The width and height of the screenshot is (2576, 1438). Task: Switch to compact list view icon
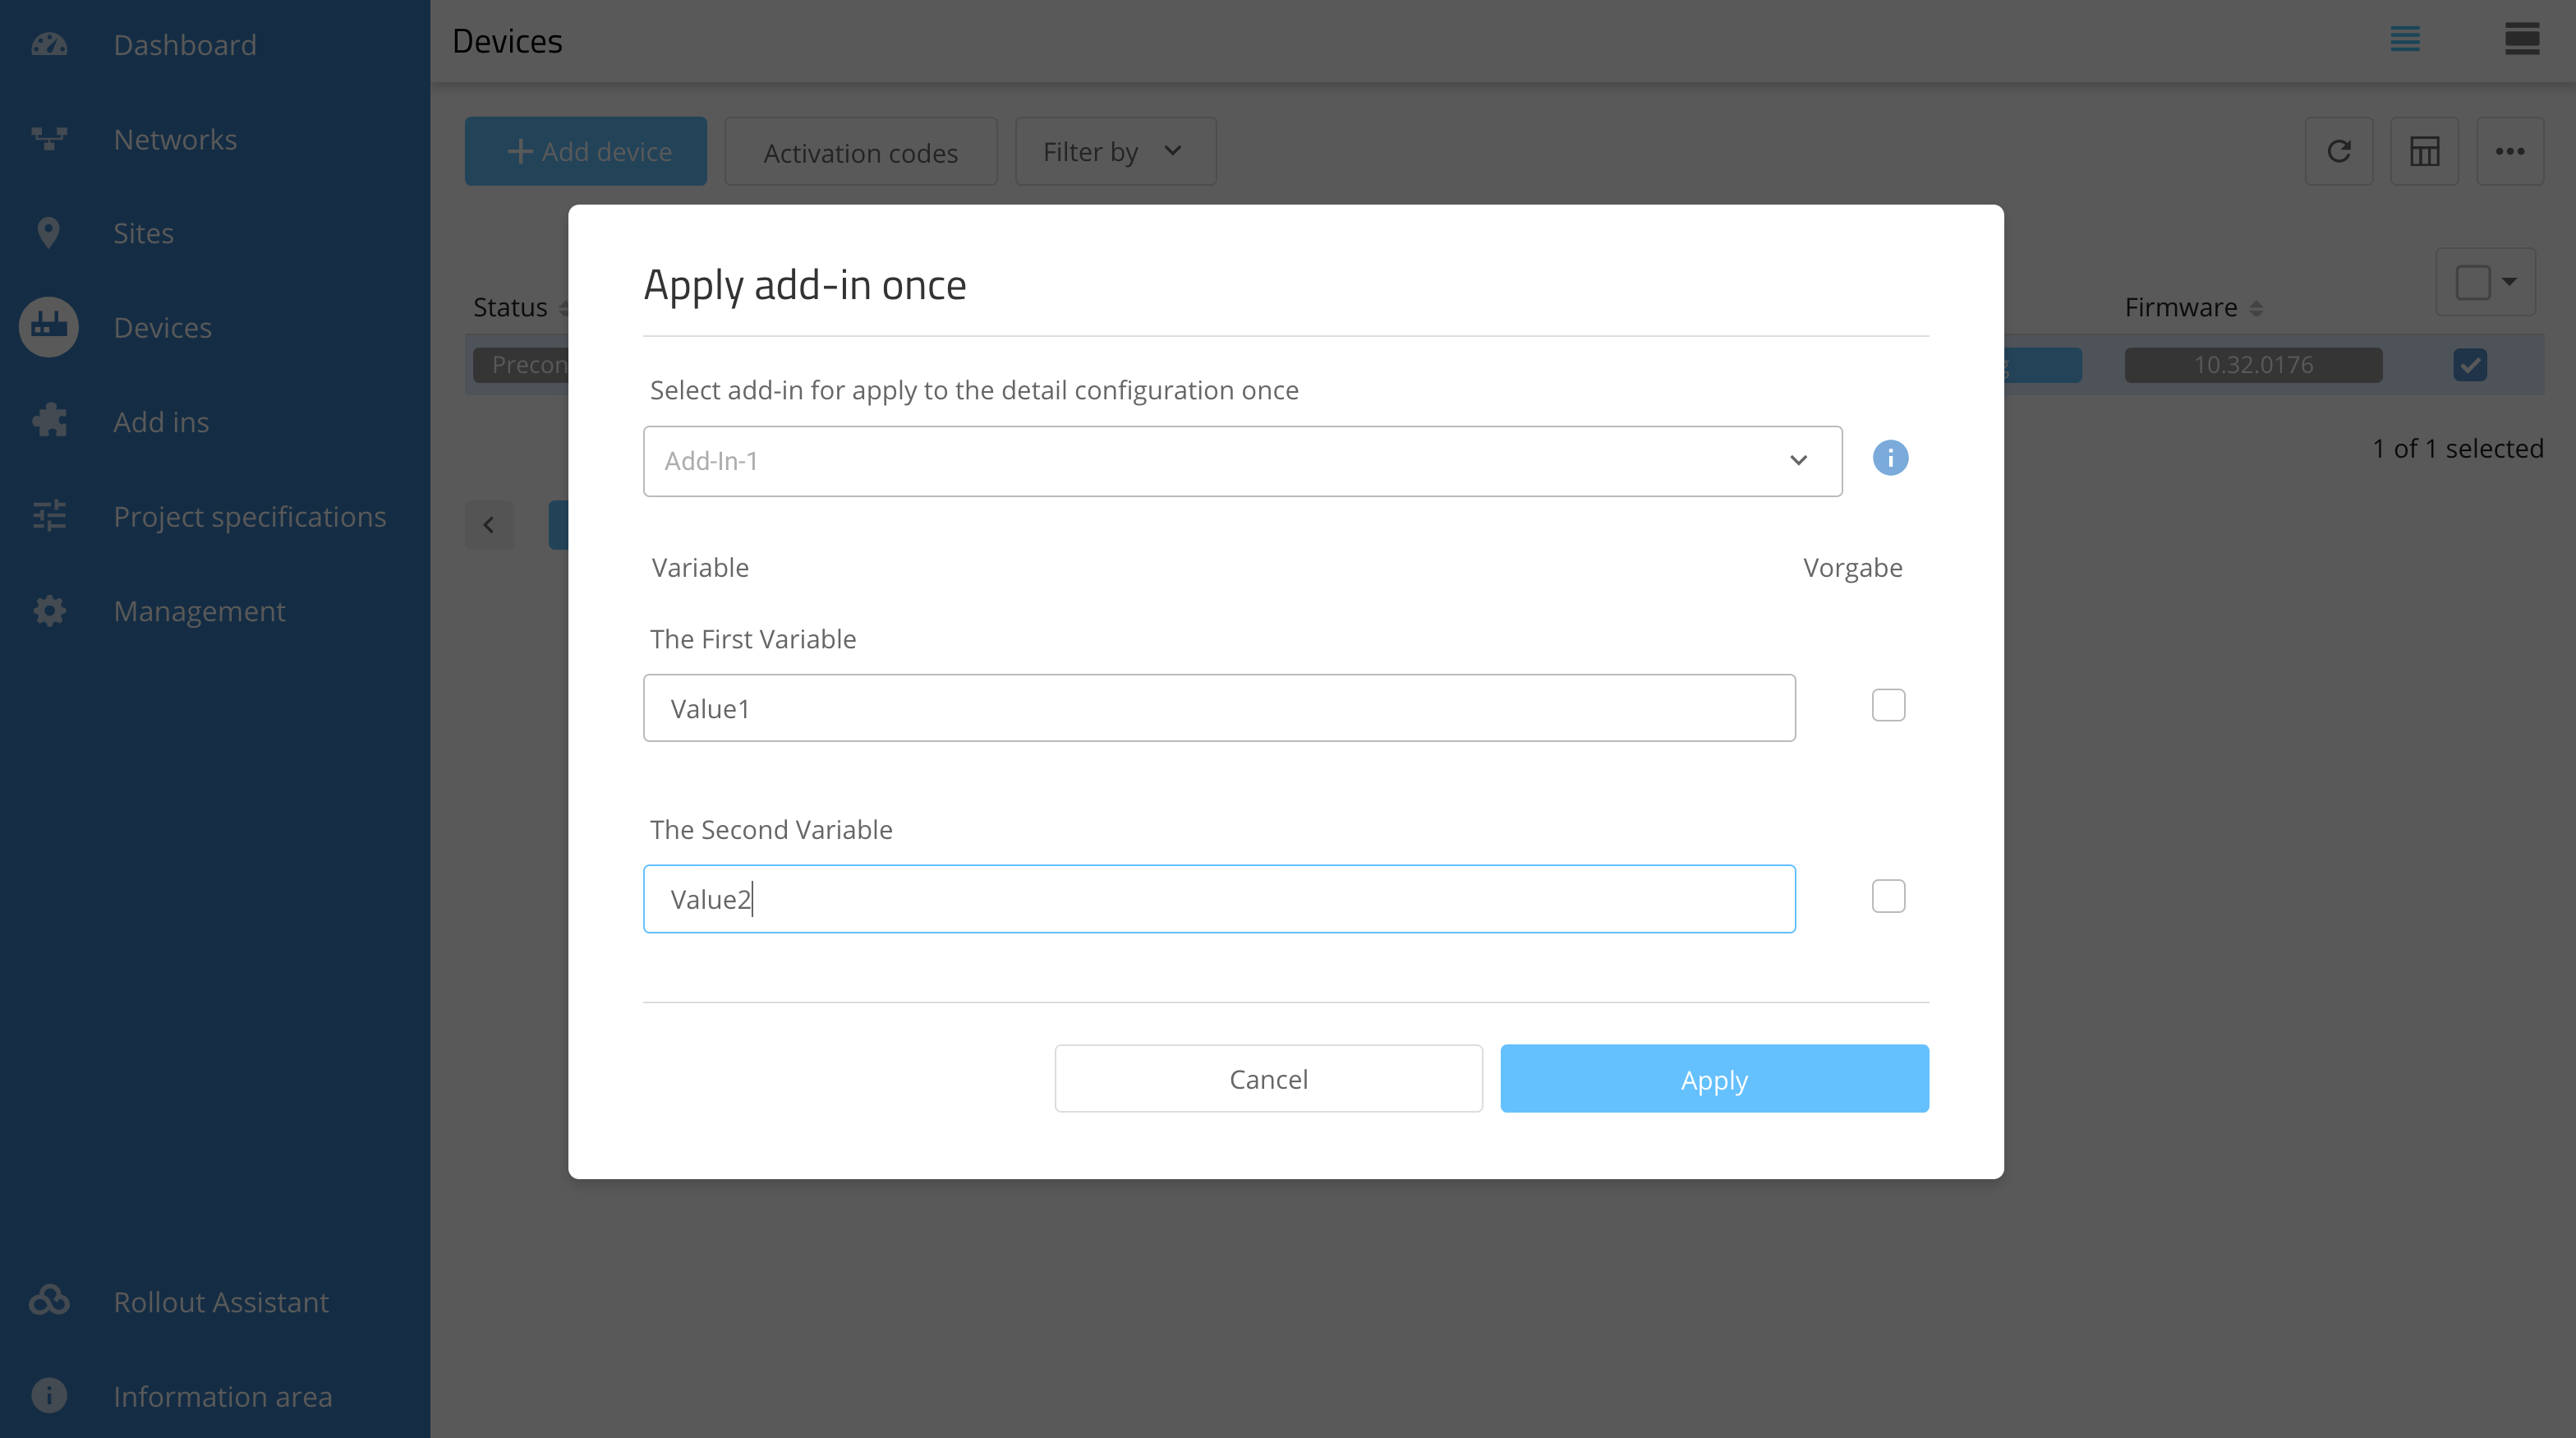coord(2405,40)
